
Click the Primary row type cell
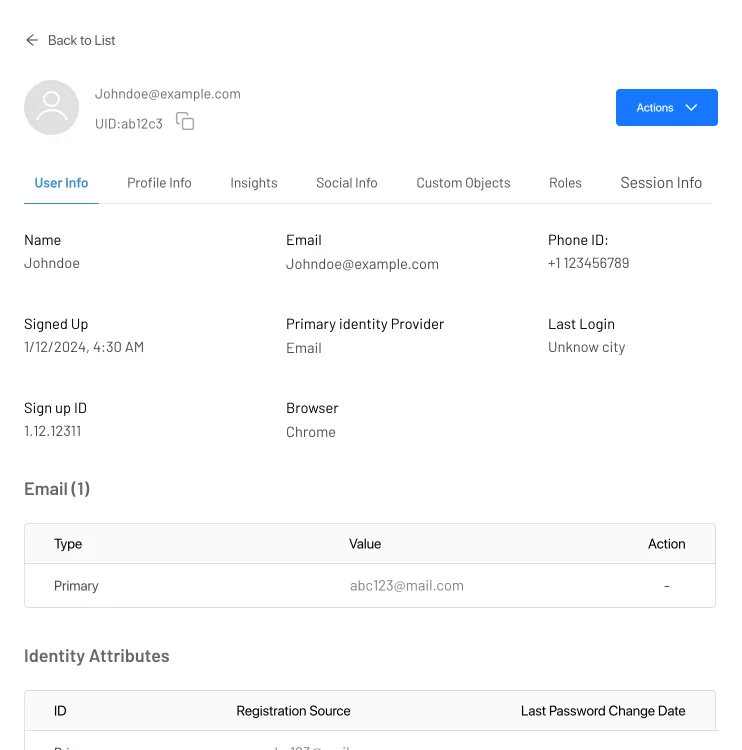tap(76, 586)
